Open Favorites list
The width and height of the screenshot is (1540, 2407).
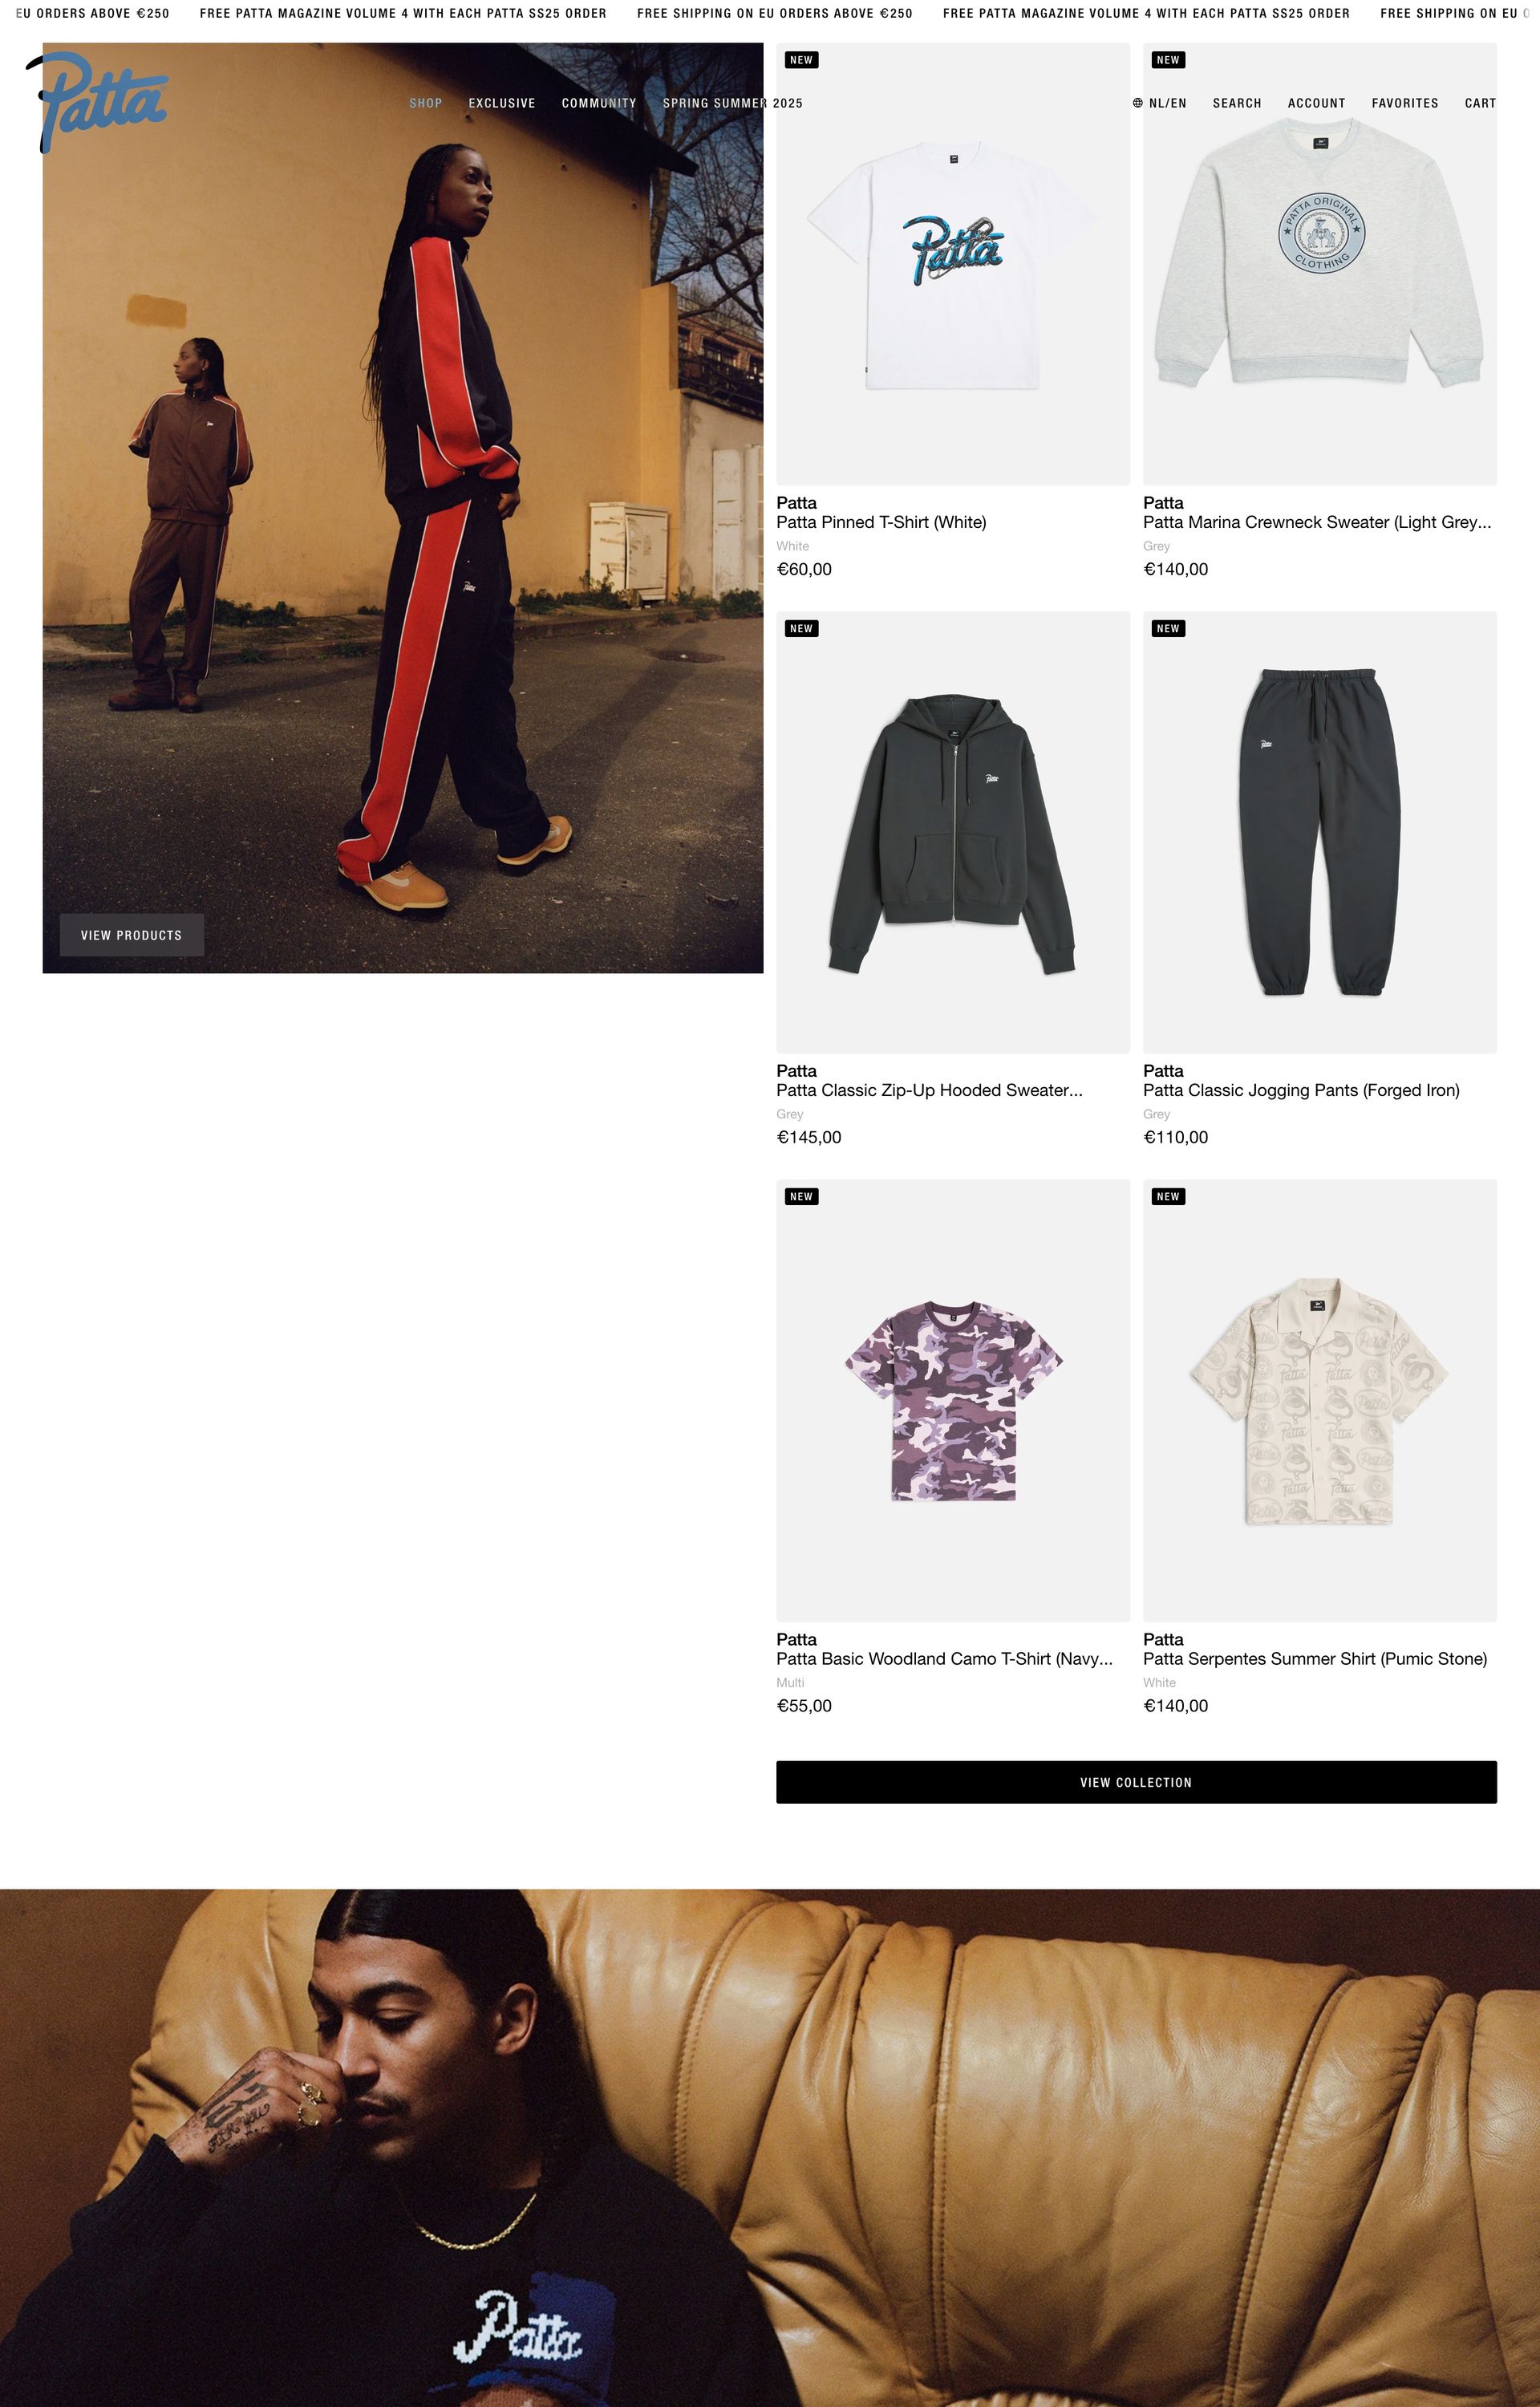coord(1405,103)
